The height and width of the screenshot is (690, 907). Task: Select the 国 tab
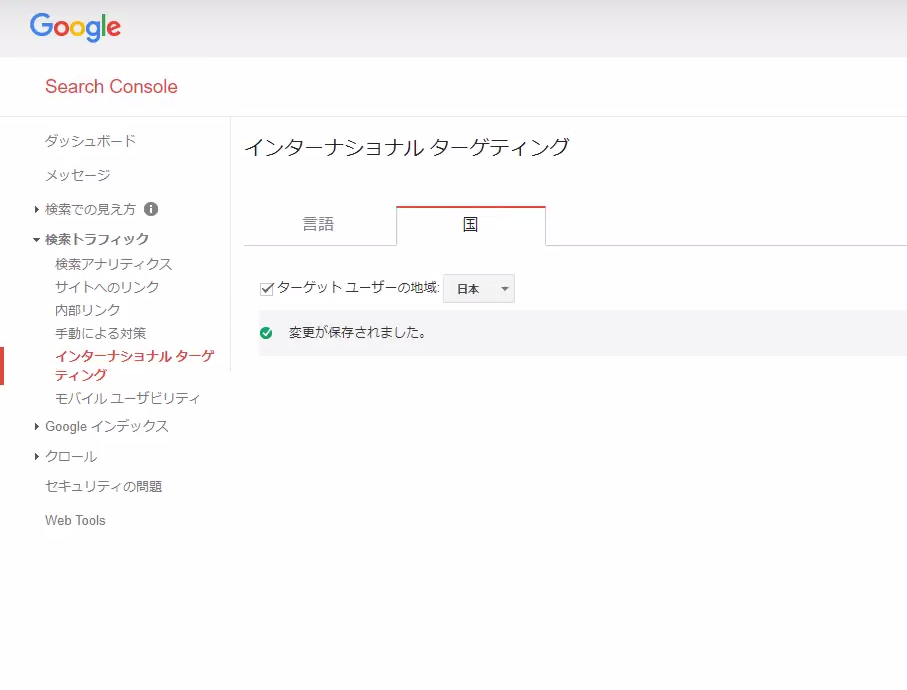click(470, 224)
